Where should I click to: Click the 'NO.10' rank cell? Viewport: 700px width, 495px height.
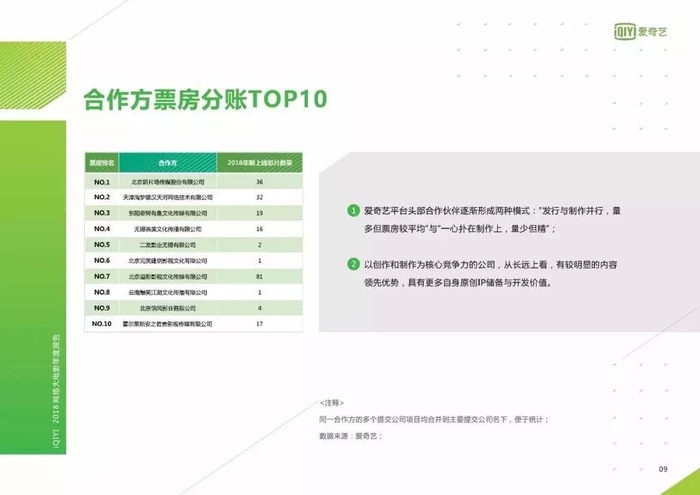pyautogui.click(x=102, y=324)
